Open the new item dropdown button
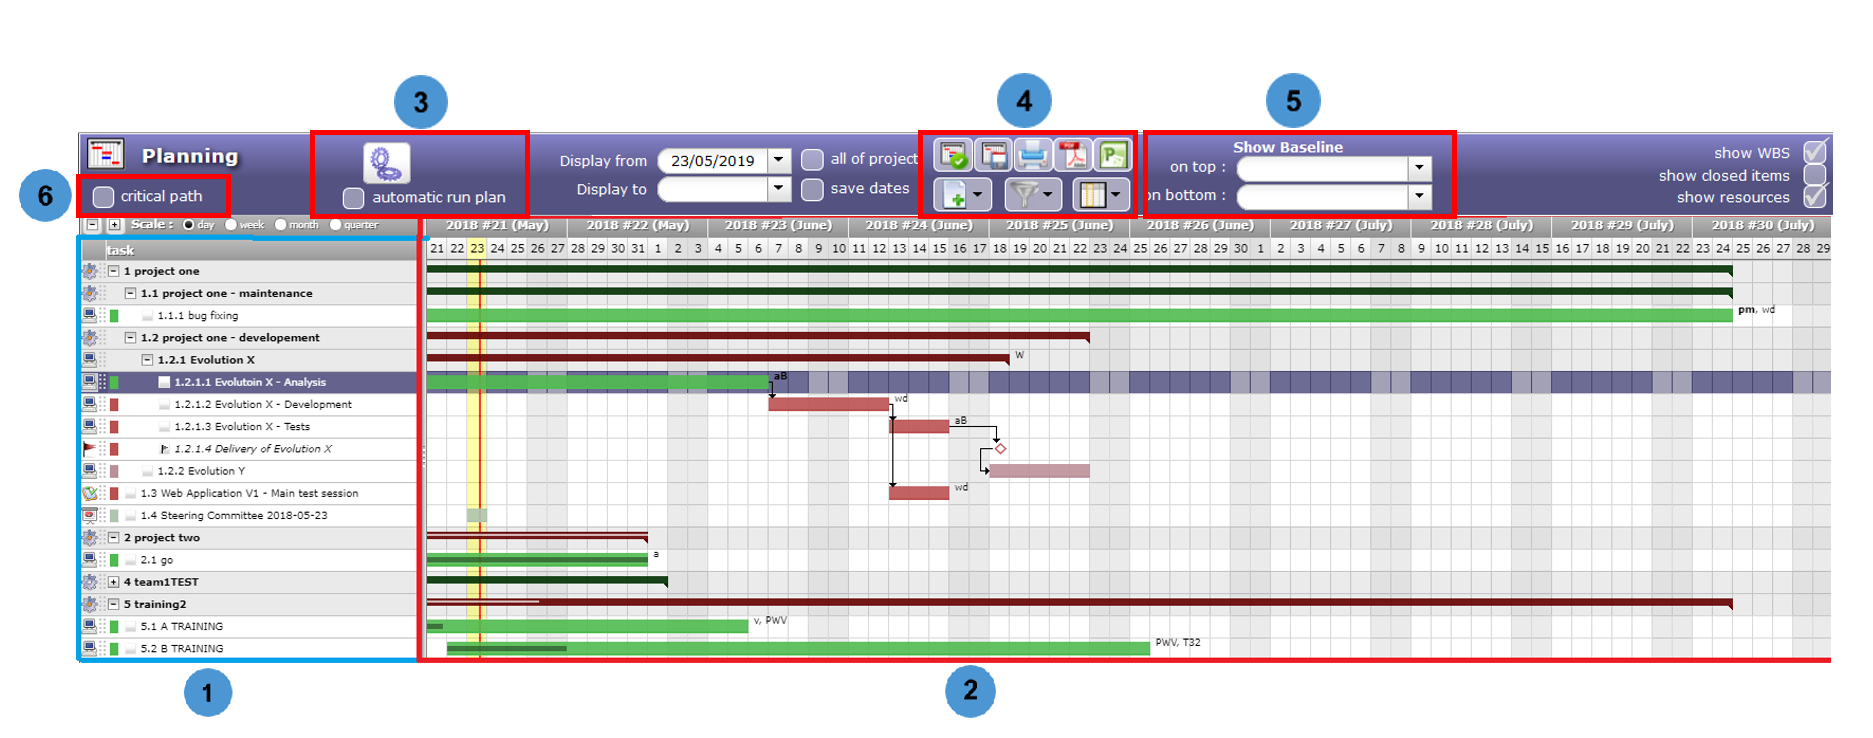Viewport: 1873px width, 738px height. (962, 194)
